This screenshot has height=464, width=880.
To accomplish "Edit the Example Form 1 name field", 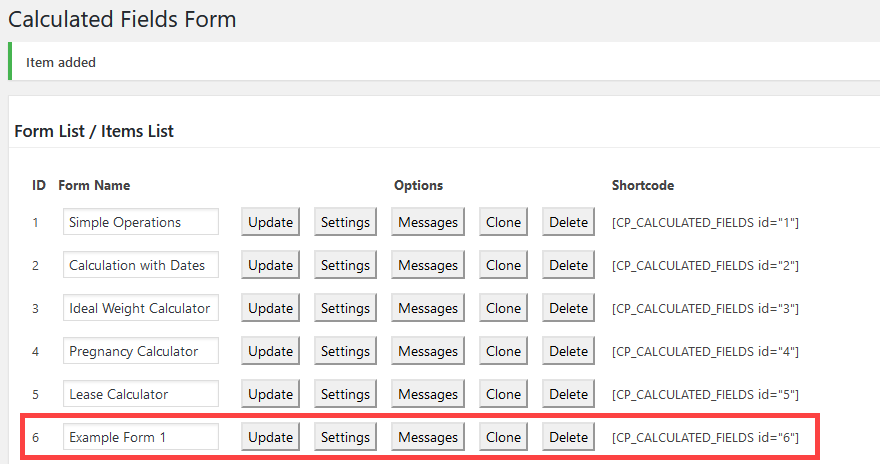I will click(140, 437).
